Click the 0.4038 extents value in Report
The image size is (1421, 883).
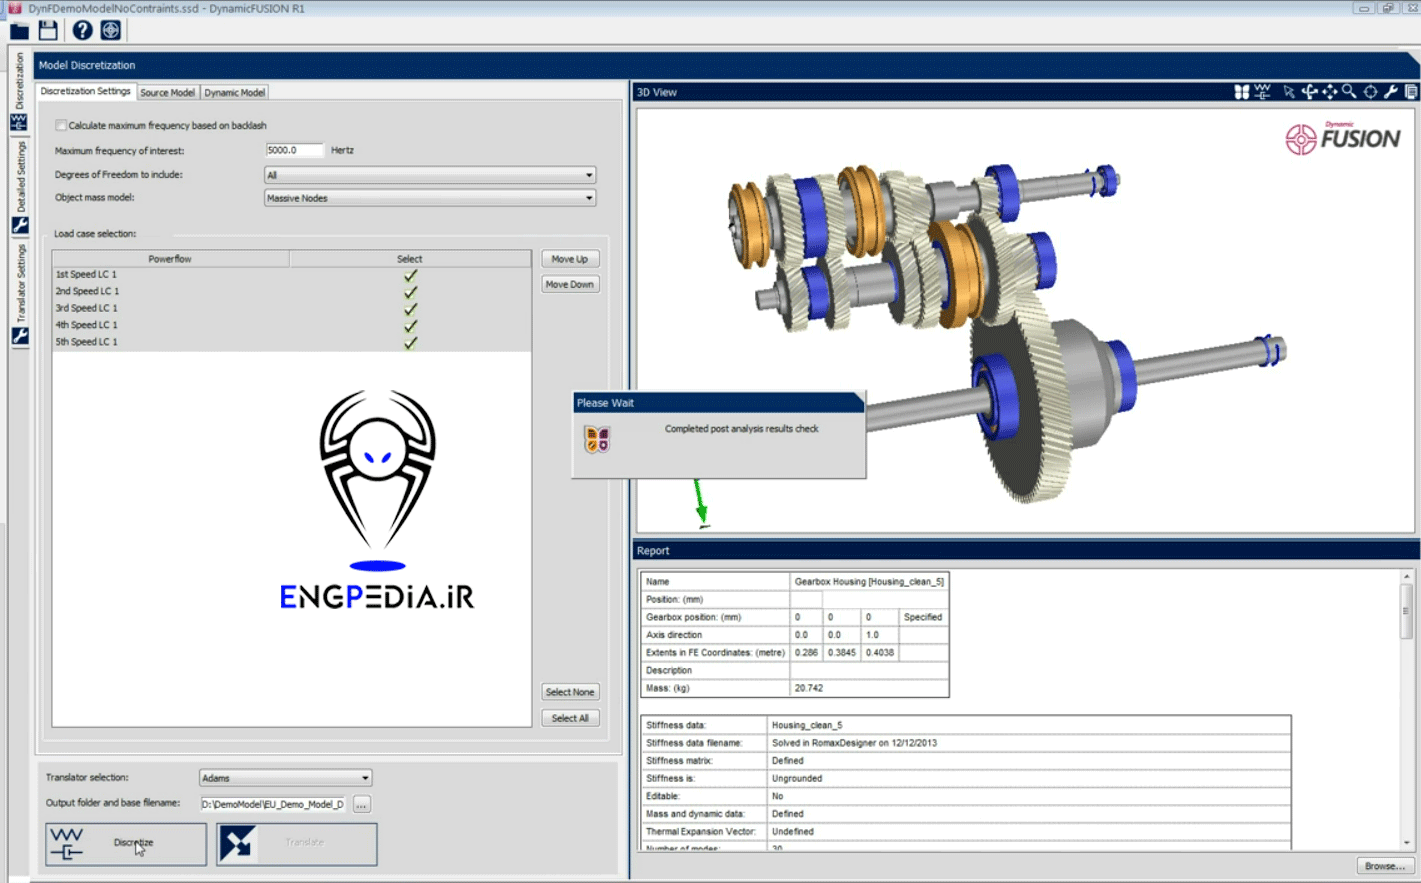point(880,652)
